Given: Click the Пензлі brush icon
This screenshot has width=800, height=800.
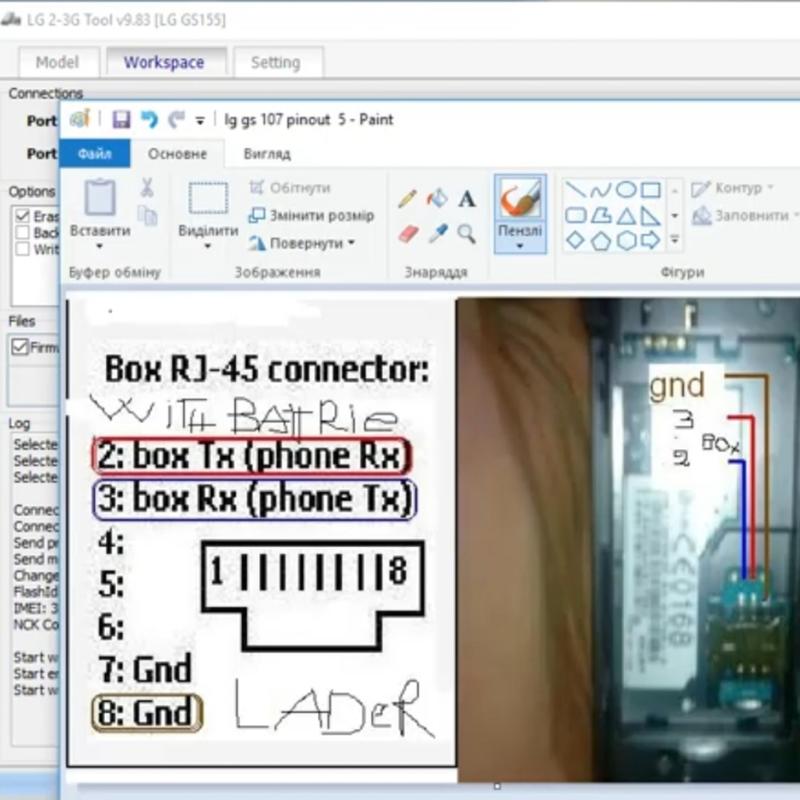Looking at the screenshot, I should click(x=519, y=199).
